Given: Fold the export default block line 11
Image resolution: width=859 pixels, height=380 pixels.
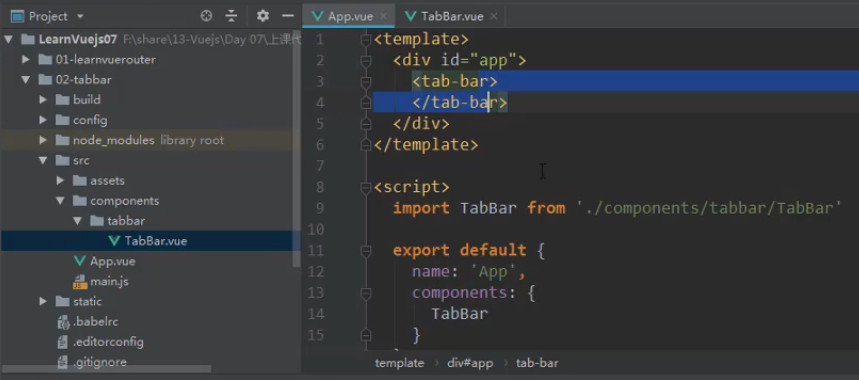Looking at the screenshot, I should point(366,251).
